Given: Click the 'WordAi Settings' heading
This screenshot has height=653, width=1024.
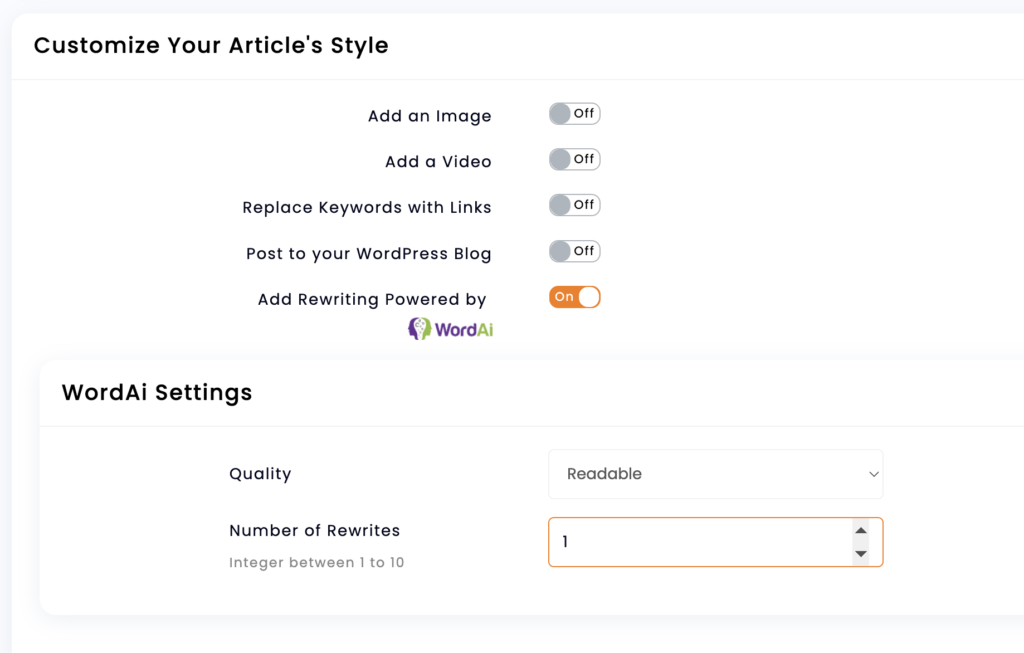Looking at the screenshot, I should (157, 392).
